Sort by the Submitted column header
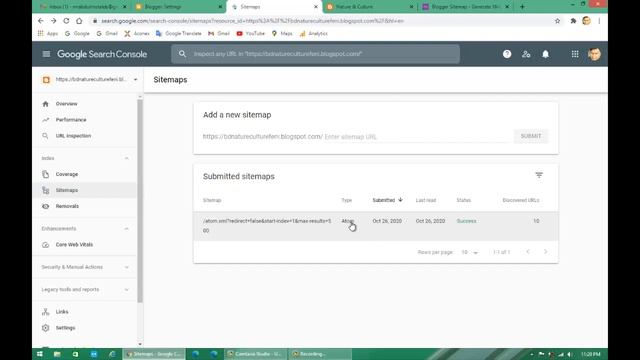Viewport: 640px width, 360px height. (x=387, y=200)
